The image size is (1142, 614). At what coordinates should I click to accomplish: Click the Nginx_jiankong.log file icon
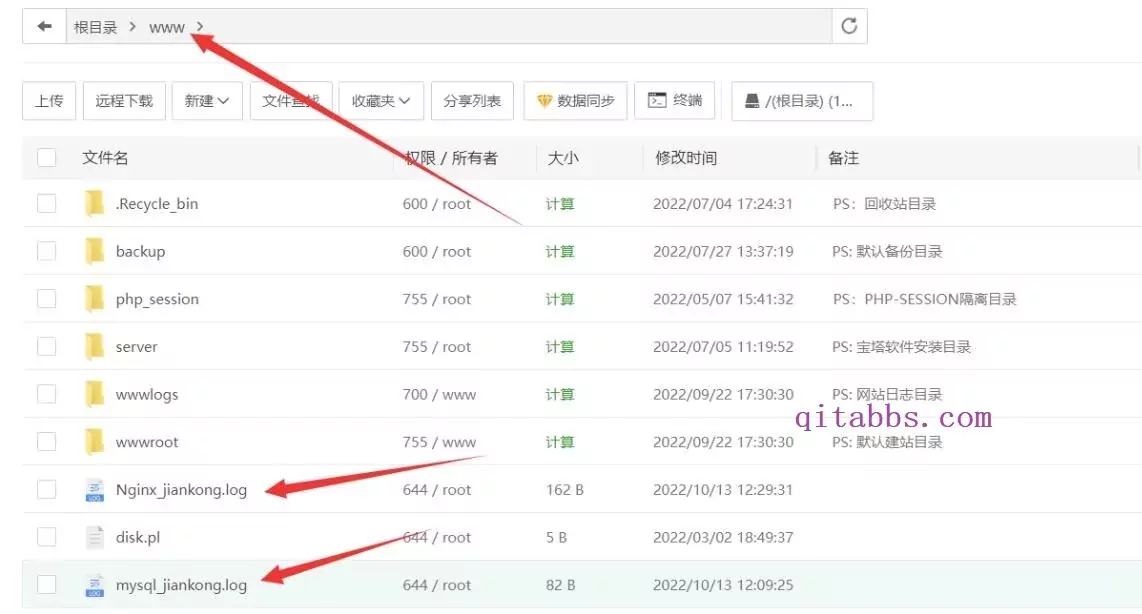(94, 489)
